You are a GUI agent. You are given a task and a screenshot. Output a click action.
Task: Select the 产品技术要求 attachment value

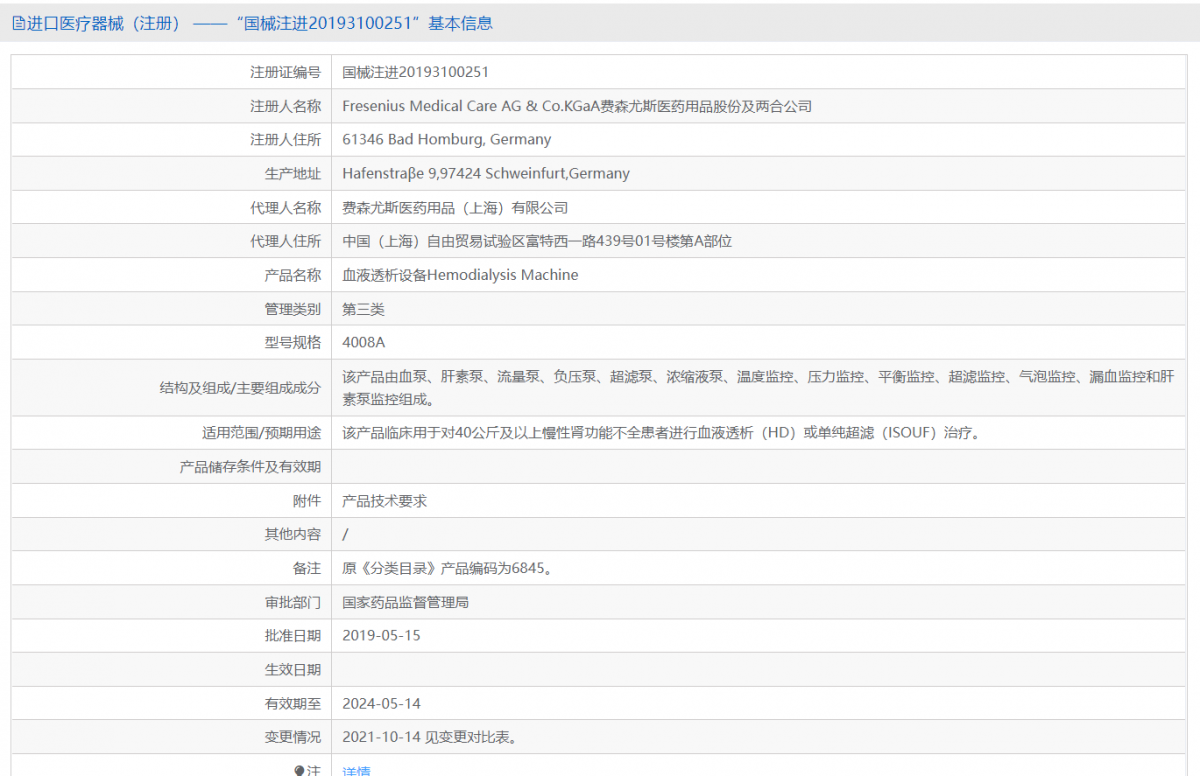tap(384, 501)
